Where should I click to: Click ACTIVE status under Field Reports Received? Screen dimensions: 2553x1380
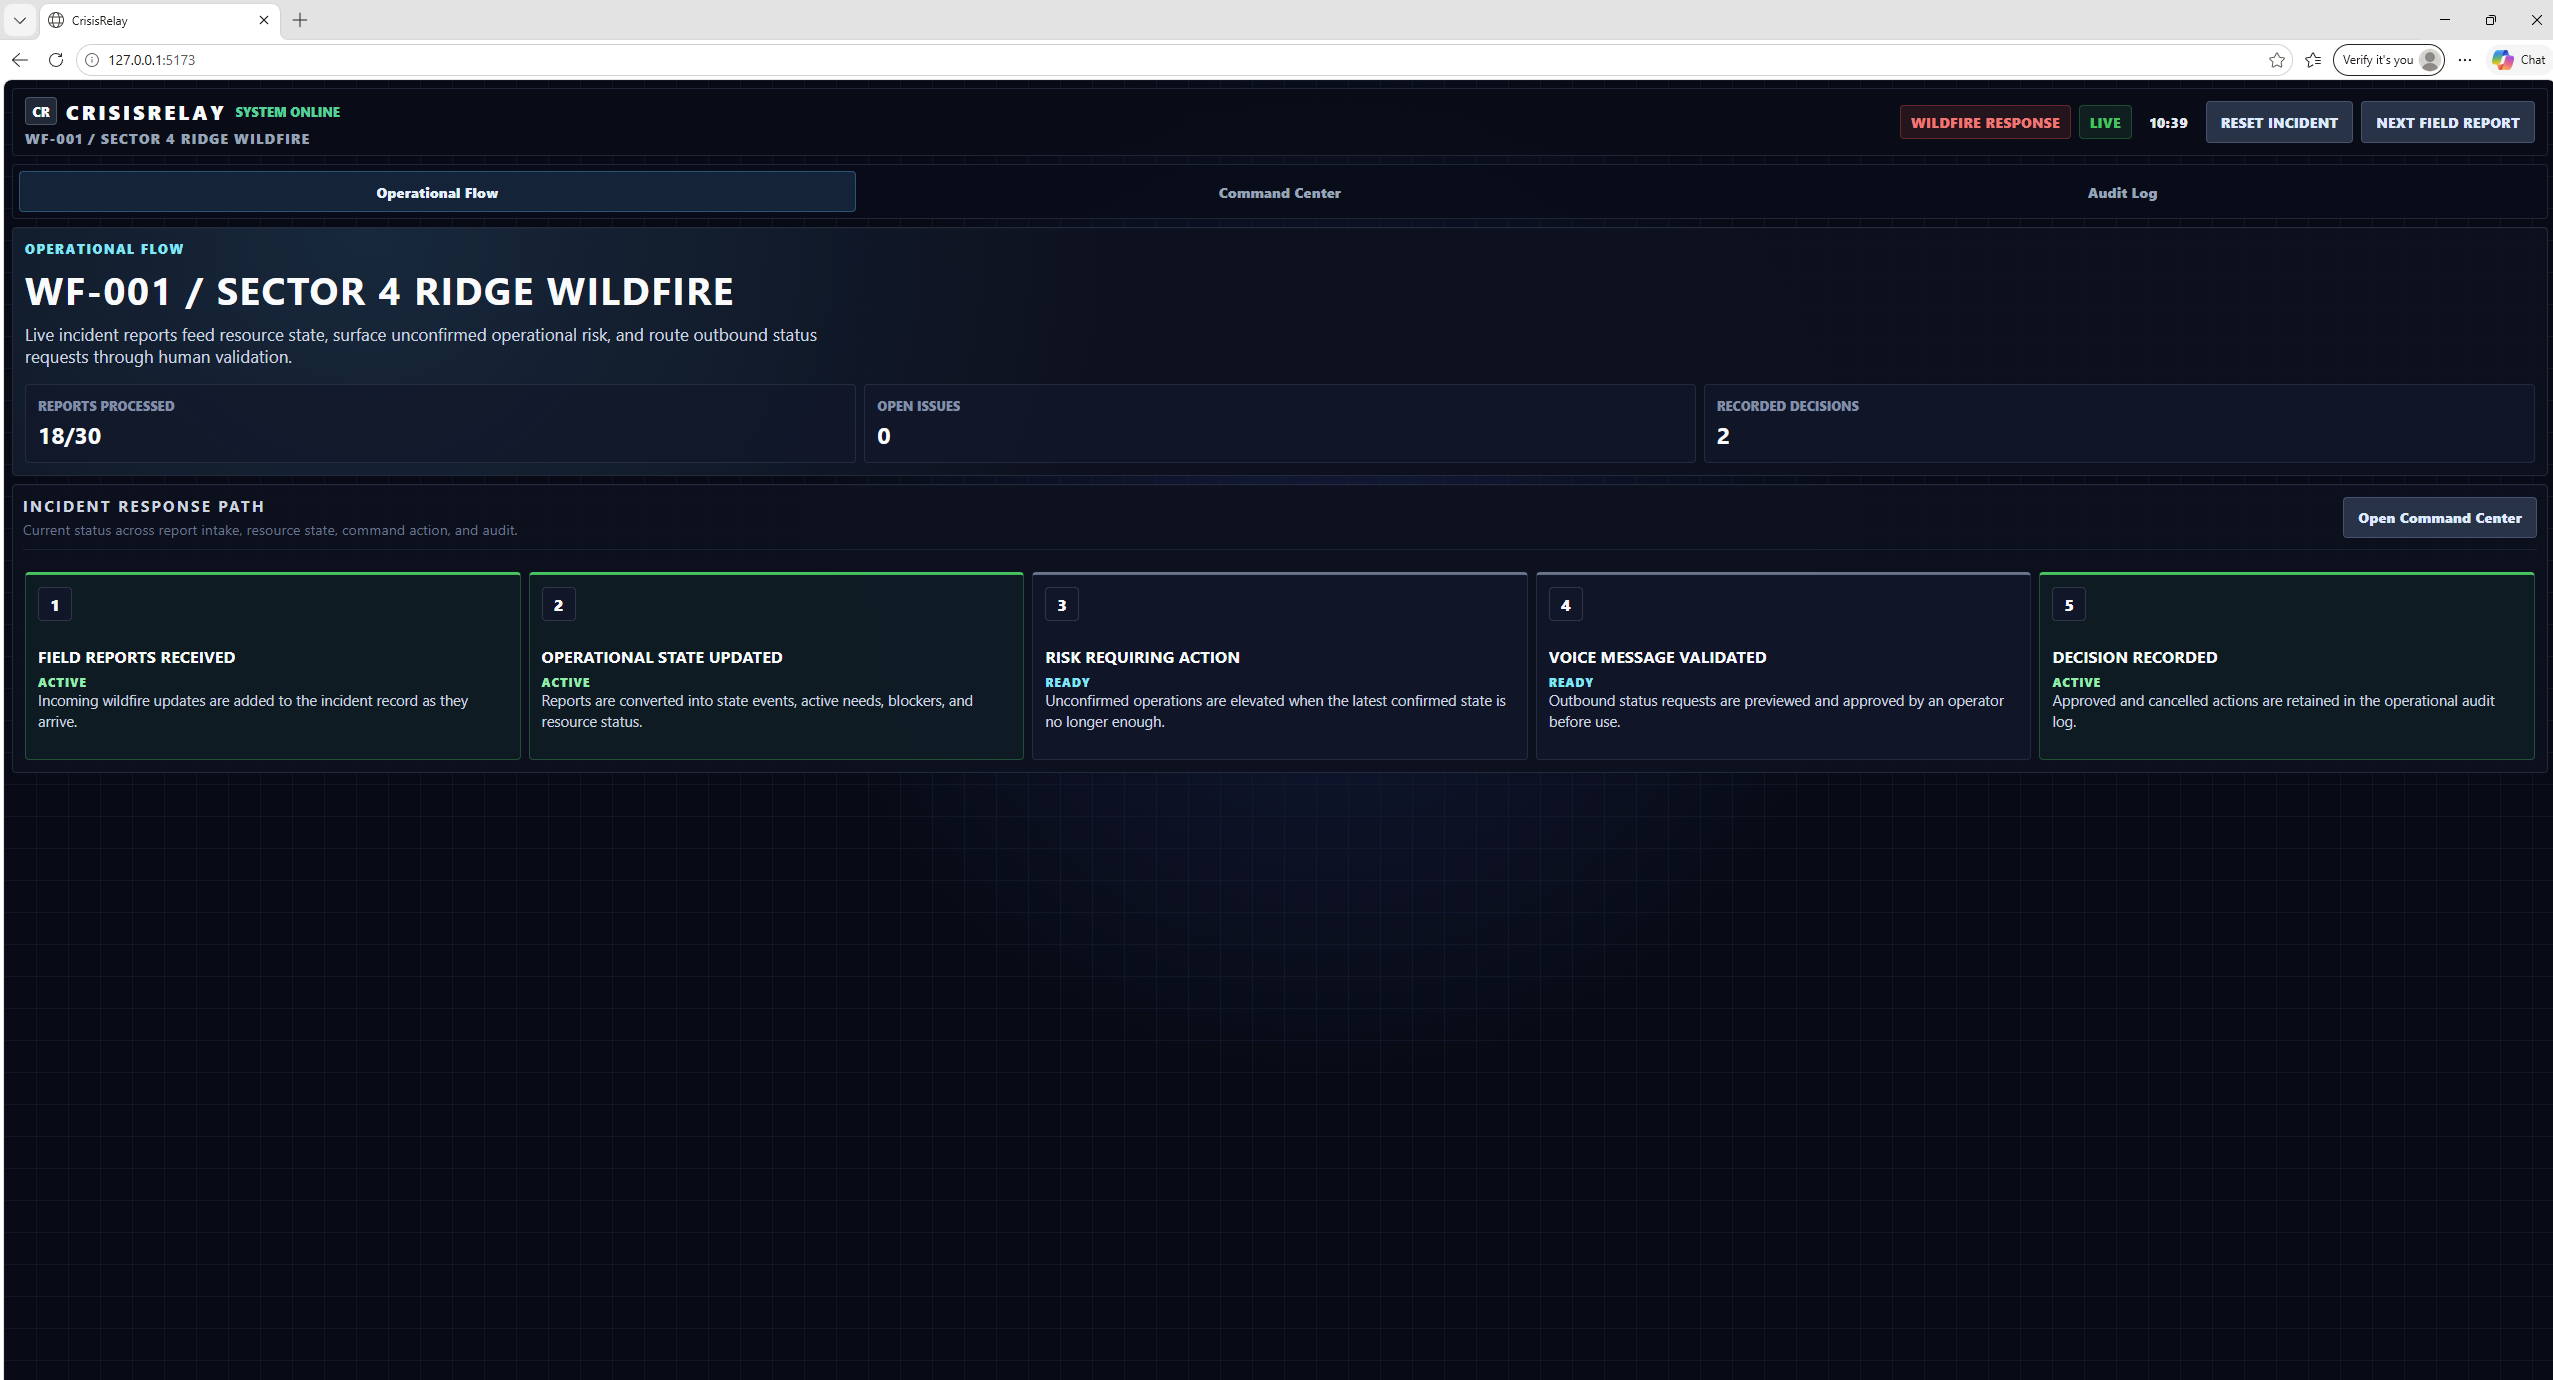tap(62, 682)
